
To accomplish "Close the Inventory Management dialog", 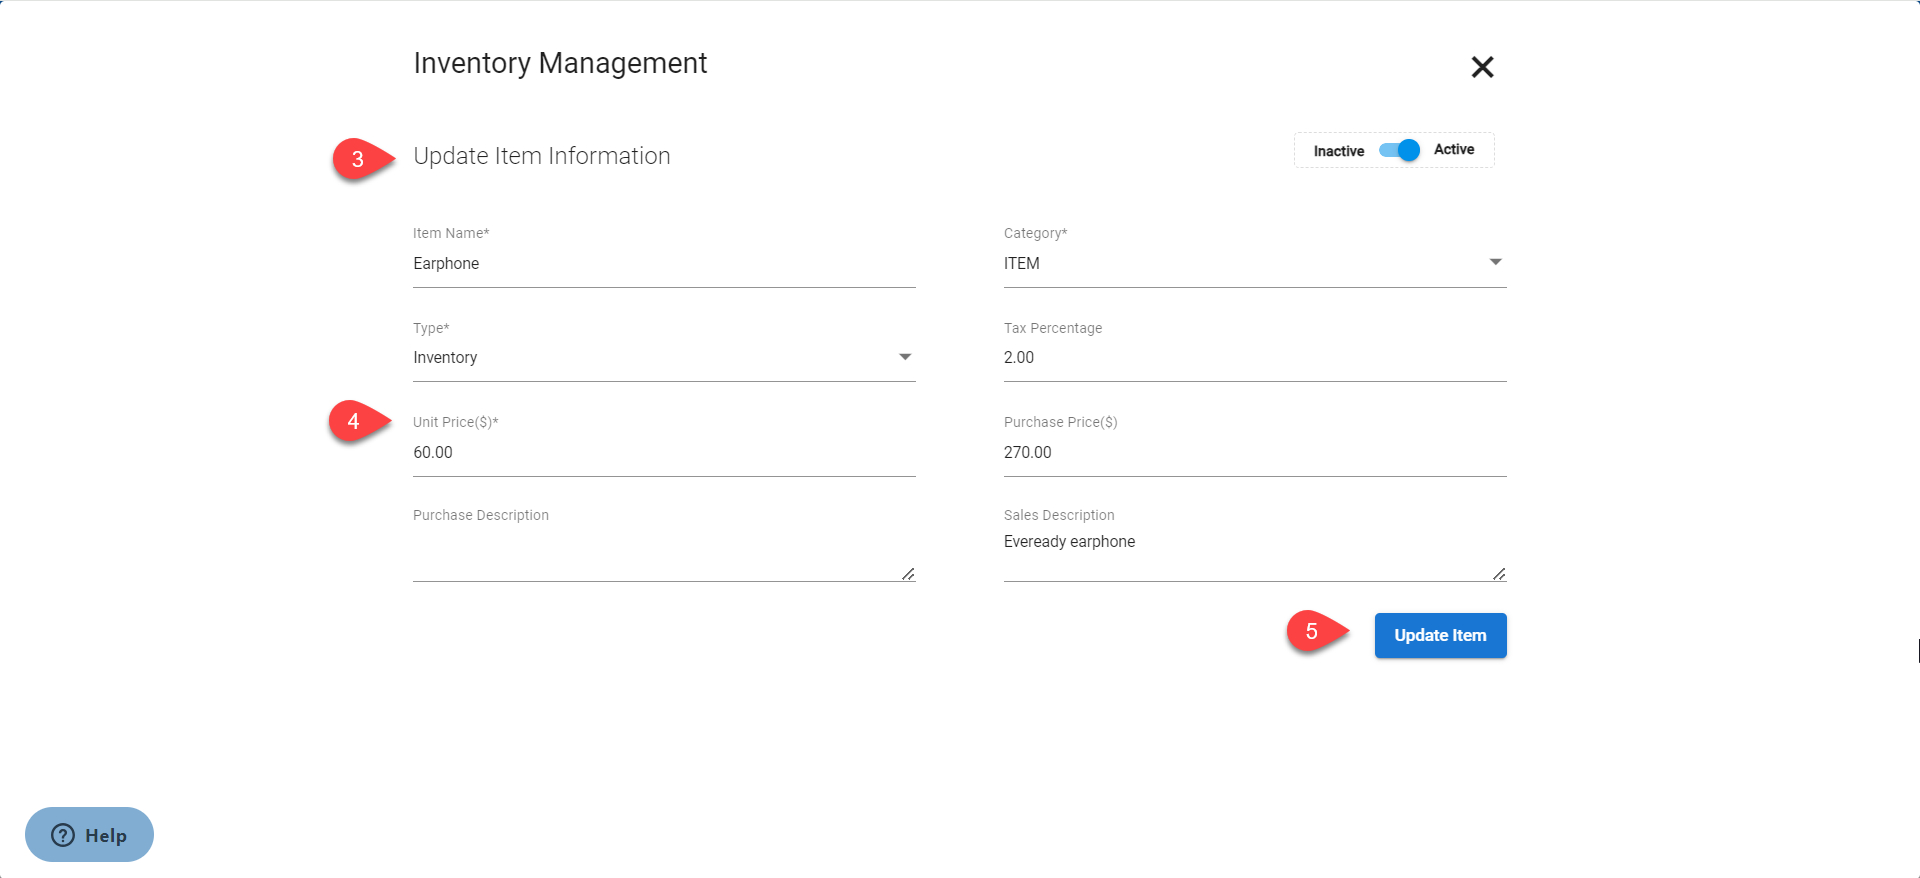I will pos(1482,67).
